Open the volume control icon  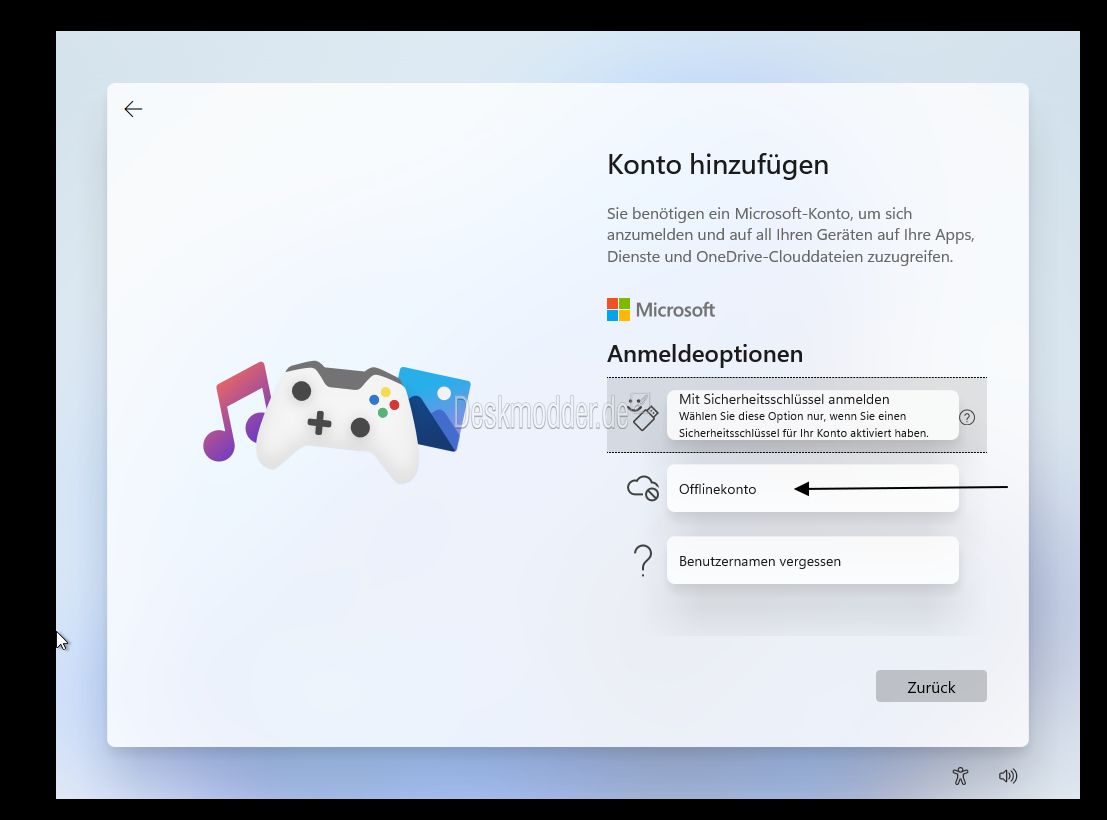tap(1007, 776)
